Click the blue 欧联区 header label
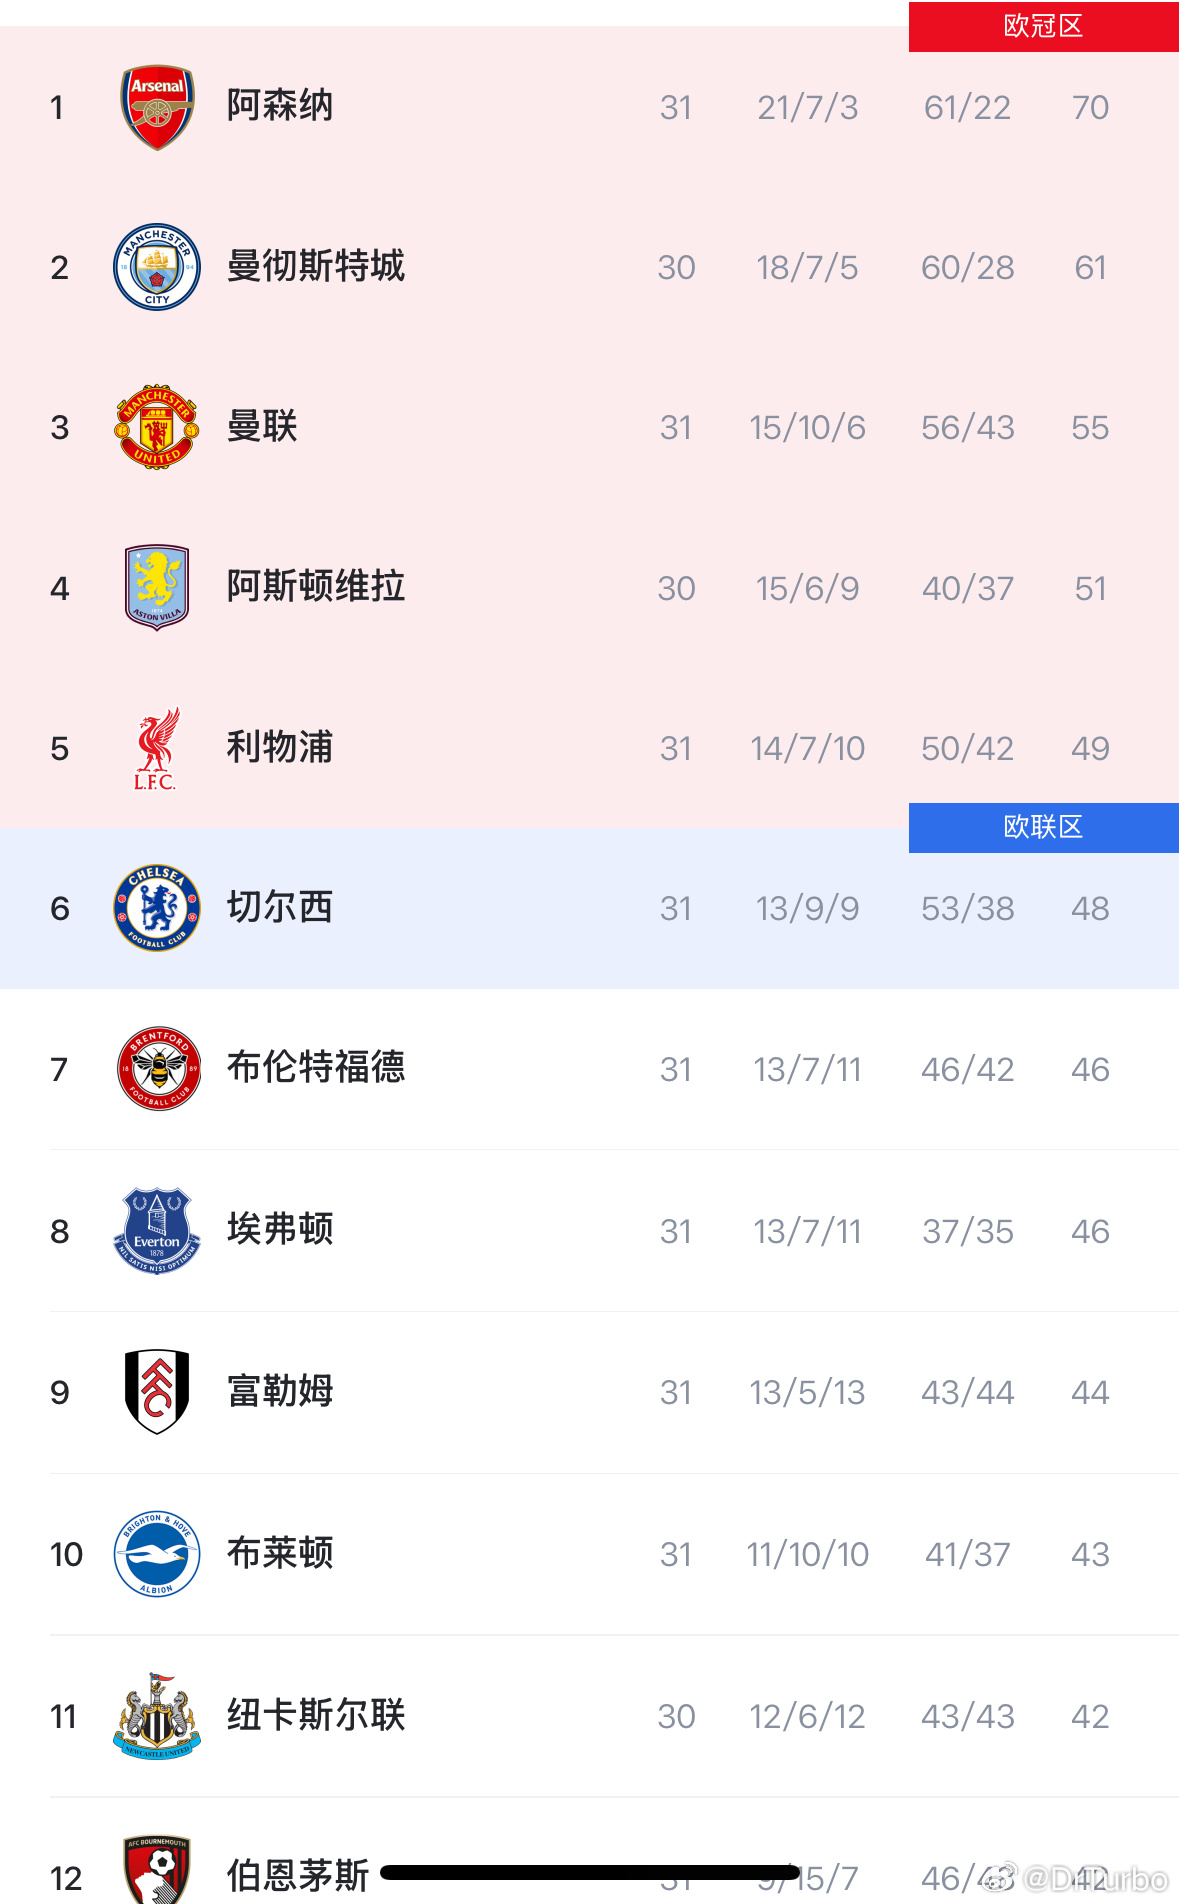 [1043, 827]
